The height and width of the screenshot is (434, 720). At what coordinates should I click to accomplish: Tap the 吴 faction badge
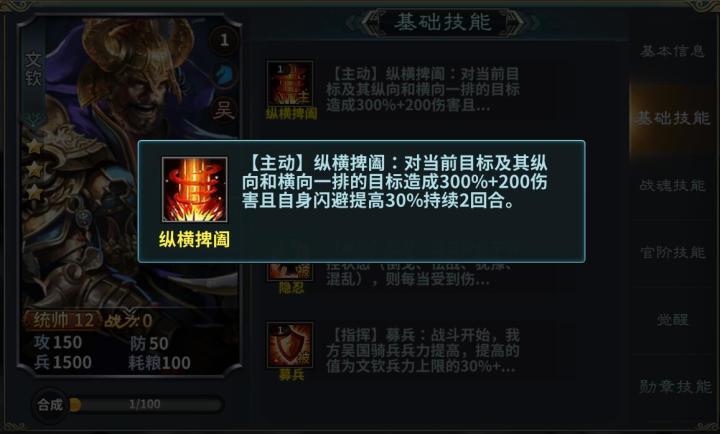tap(224, 110)
